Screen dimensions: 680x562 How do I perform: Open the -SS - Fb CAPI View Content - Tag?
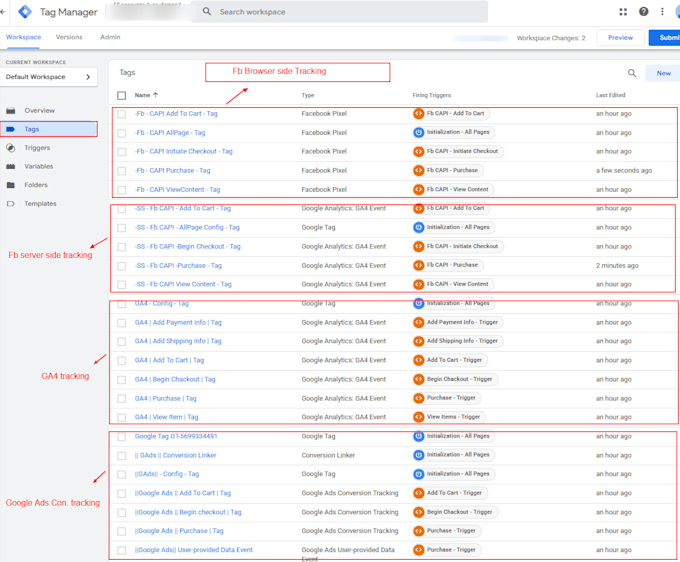click(183, 284)
